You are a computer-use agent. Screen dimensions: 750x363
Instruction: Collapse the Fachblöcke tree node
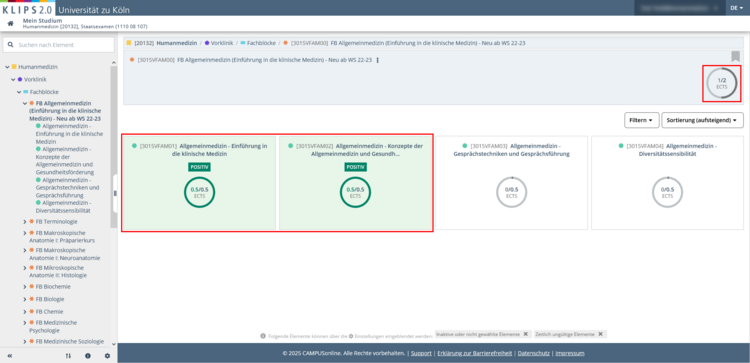19,92
